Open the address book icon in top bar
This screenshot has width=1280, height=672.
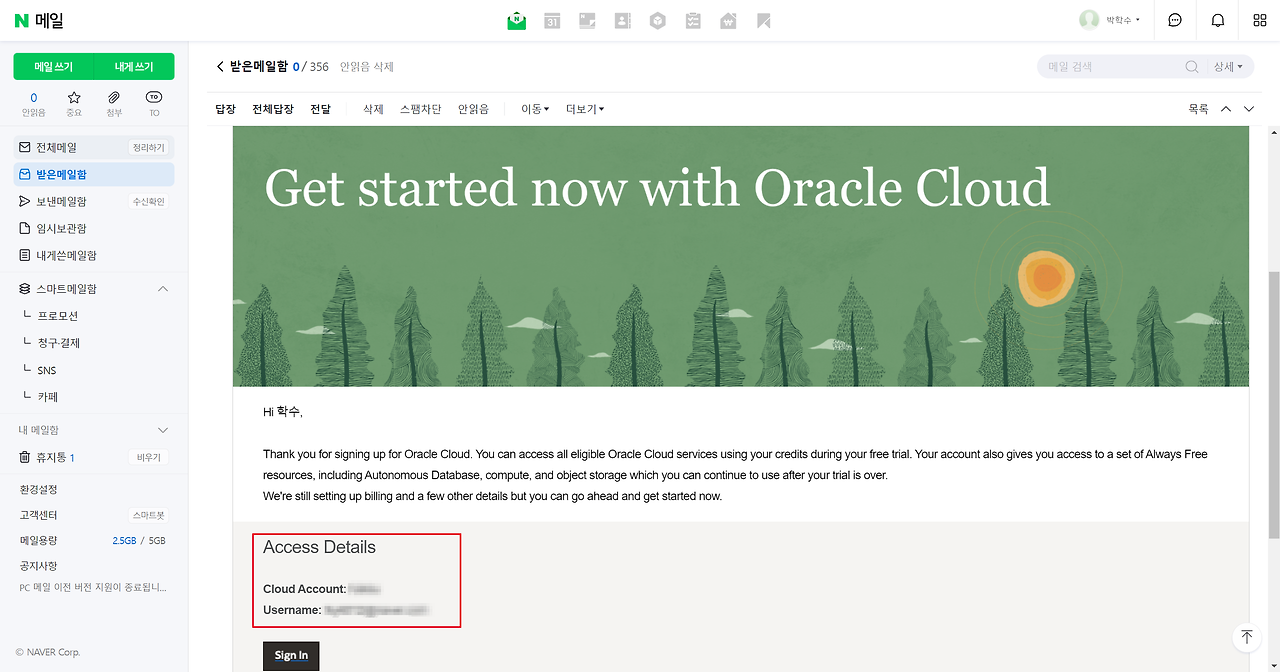click(x=622, y=20)
